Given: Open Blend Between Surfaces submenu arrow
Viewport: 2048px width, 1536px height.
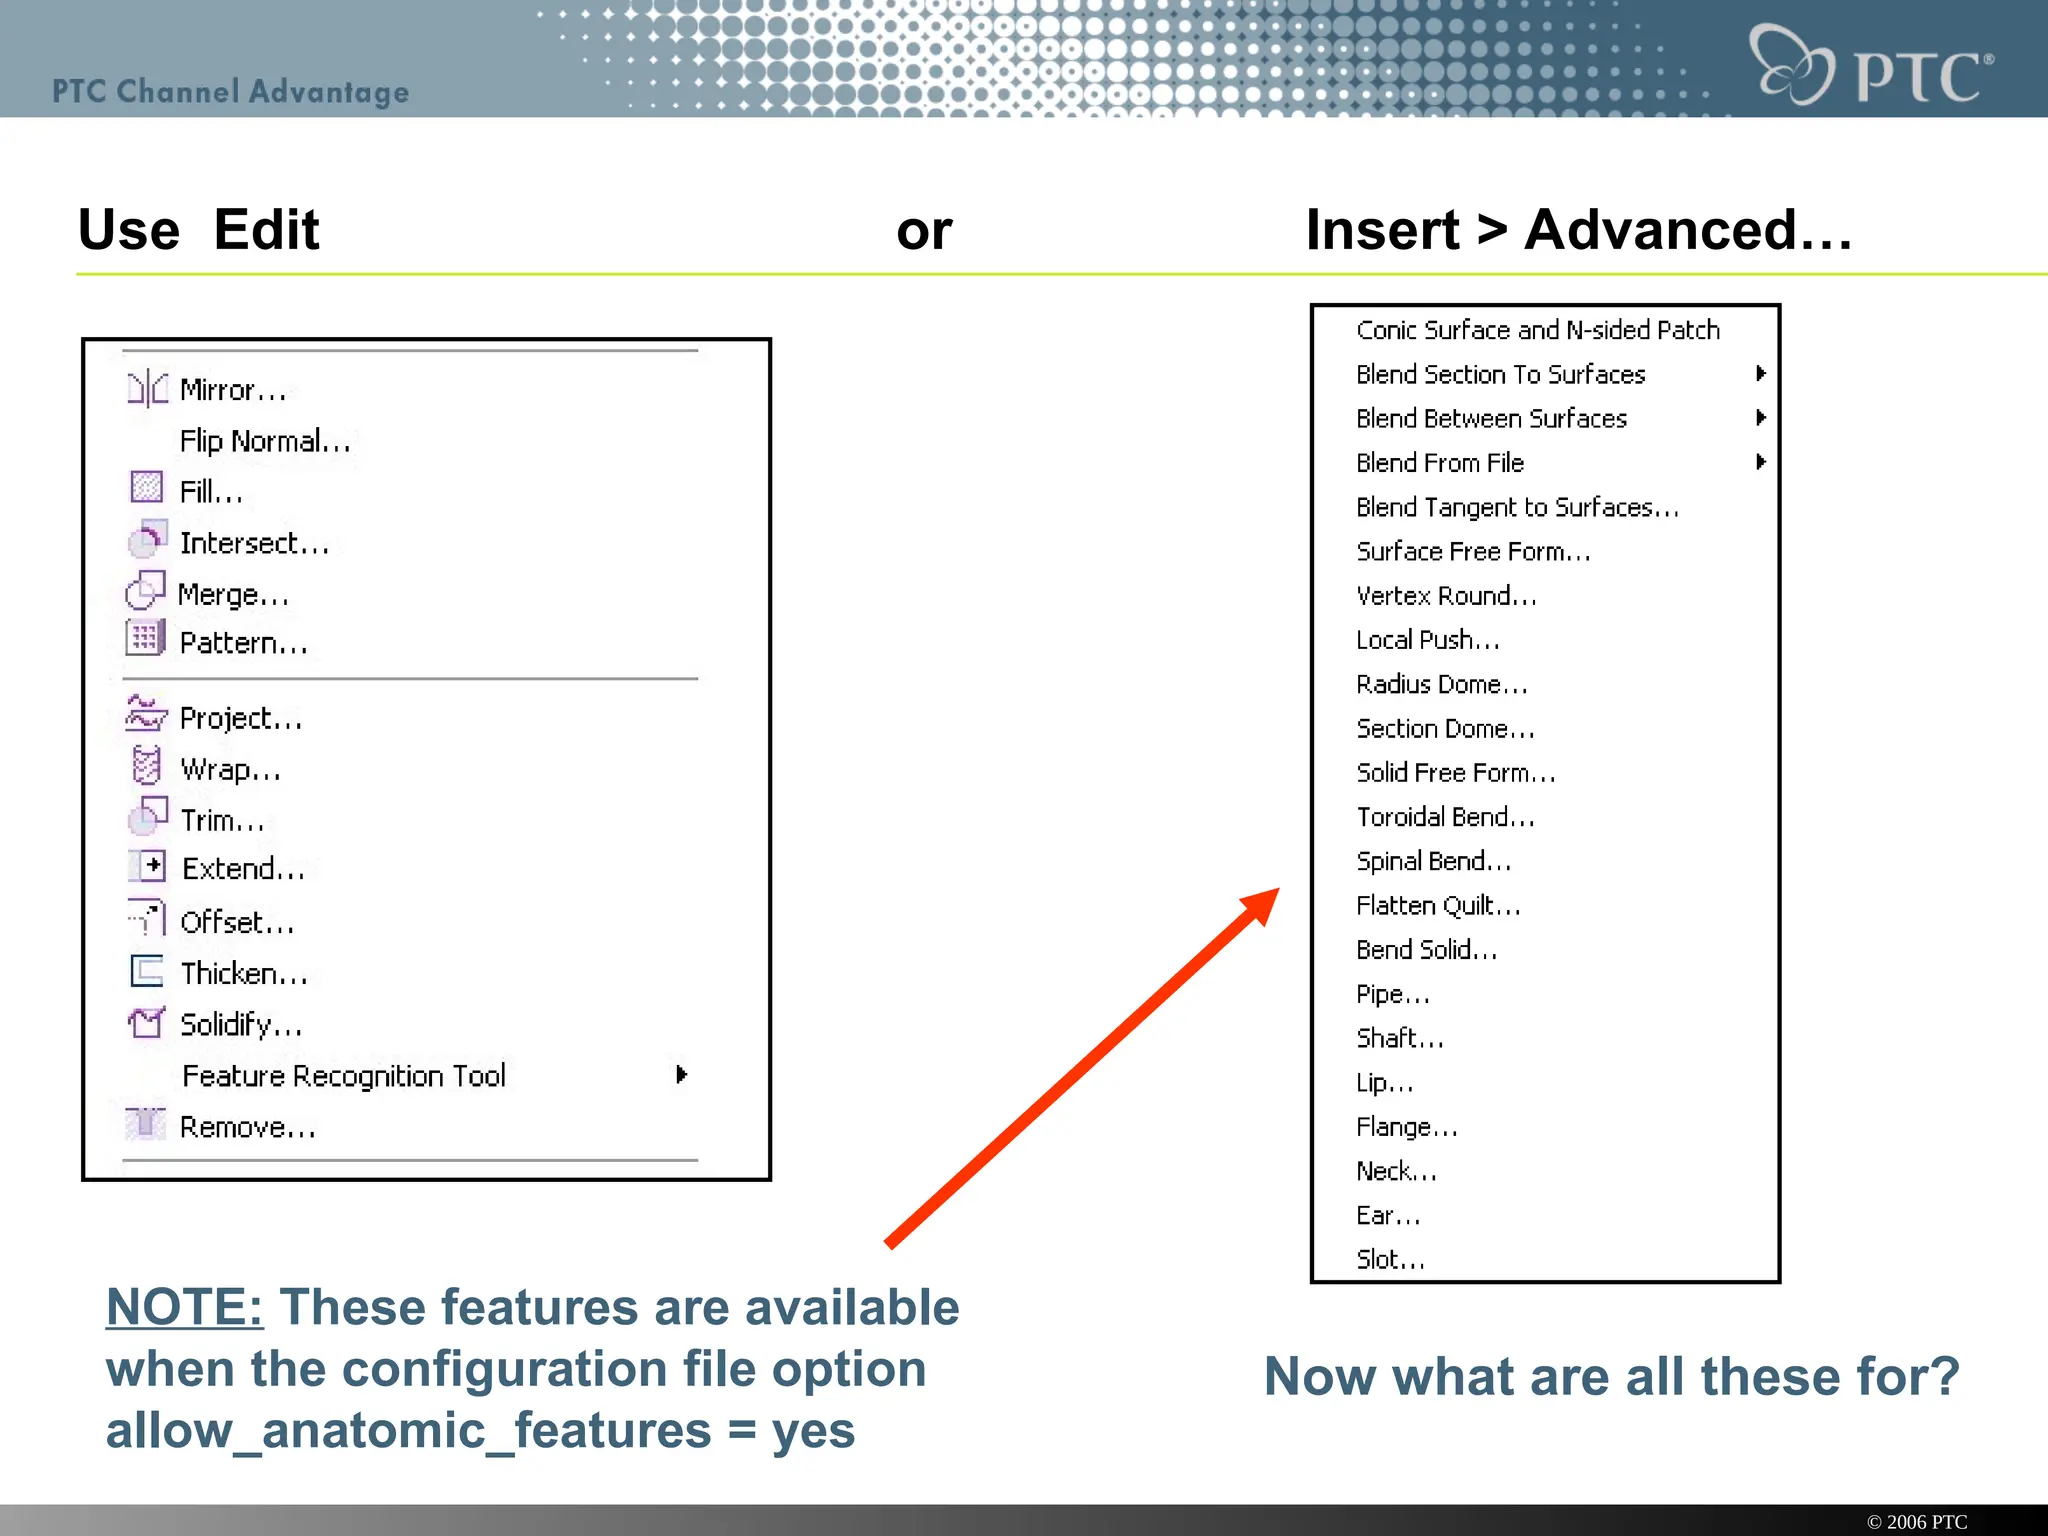Looking at the screenshot, I should (x=1760, y=418).
